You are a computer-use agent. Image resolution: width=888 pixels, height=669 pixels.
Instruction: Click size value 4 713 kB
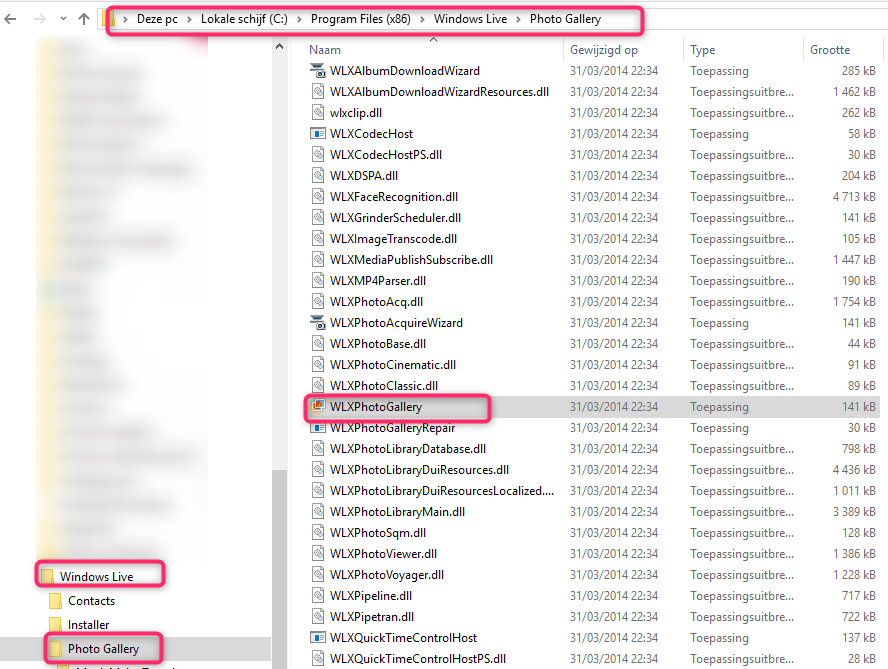click(x=854, y=197)
